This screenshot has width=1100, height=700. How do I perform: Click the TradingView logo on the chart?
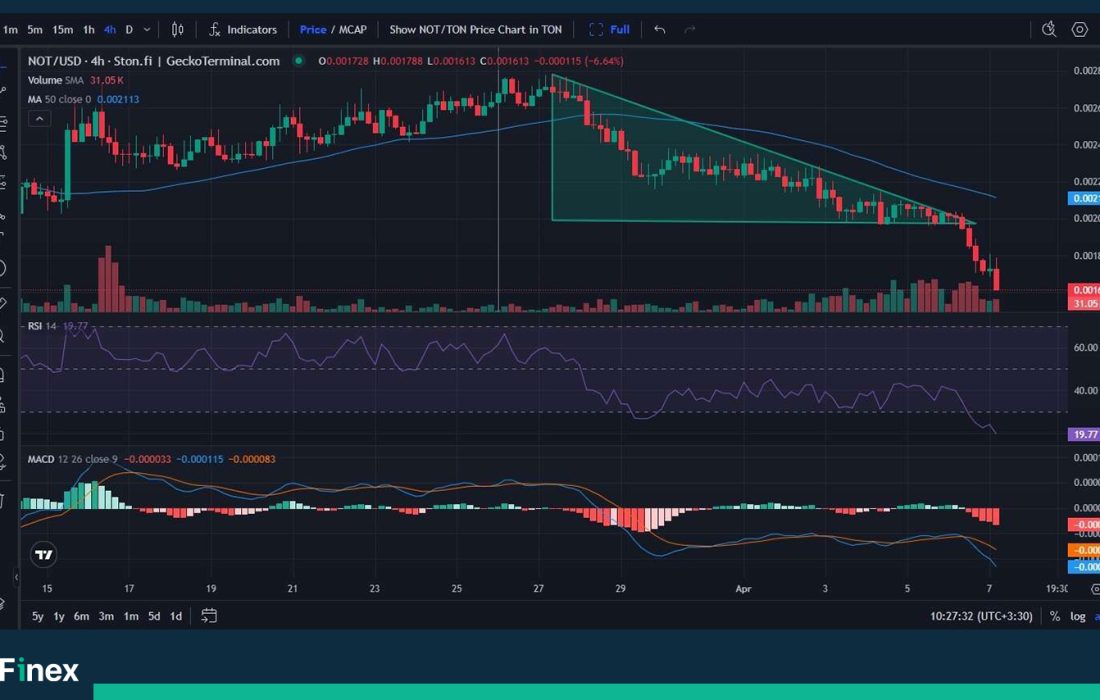tap(43, 555)
